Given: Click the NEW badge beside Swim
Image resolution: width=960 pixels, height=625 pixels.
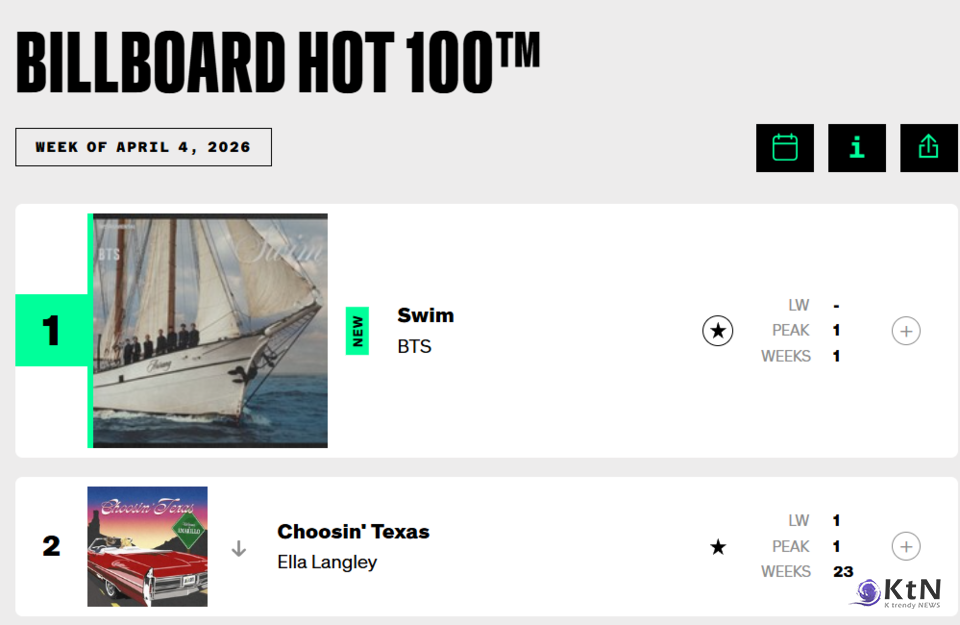Looking at the screenshot, I should [x=357, y=331].
